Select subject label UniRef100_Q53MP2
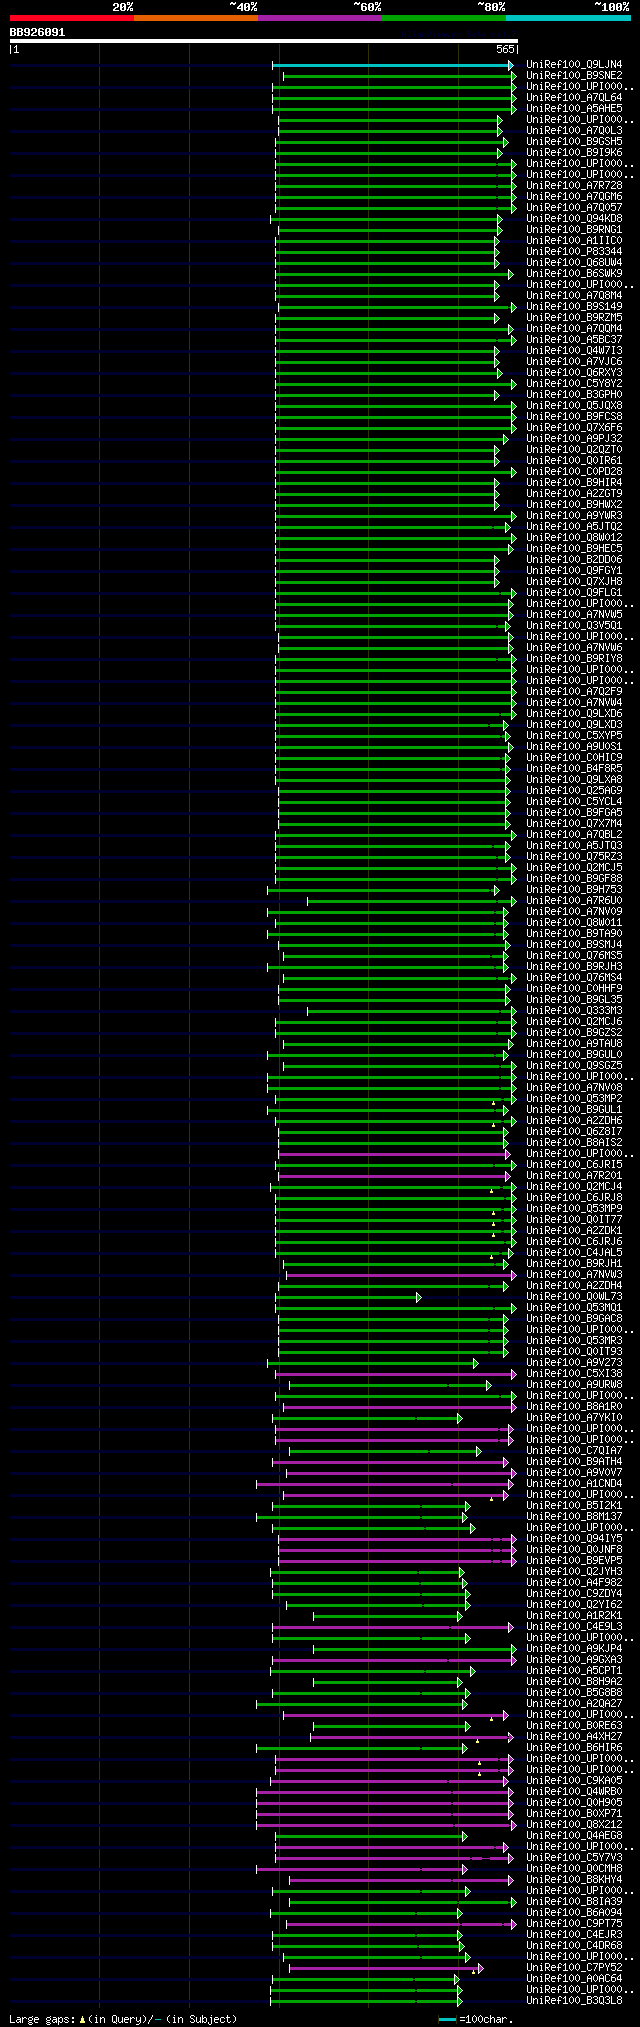 tap(574, 1099)
